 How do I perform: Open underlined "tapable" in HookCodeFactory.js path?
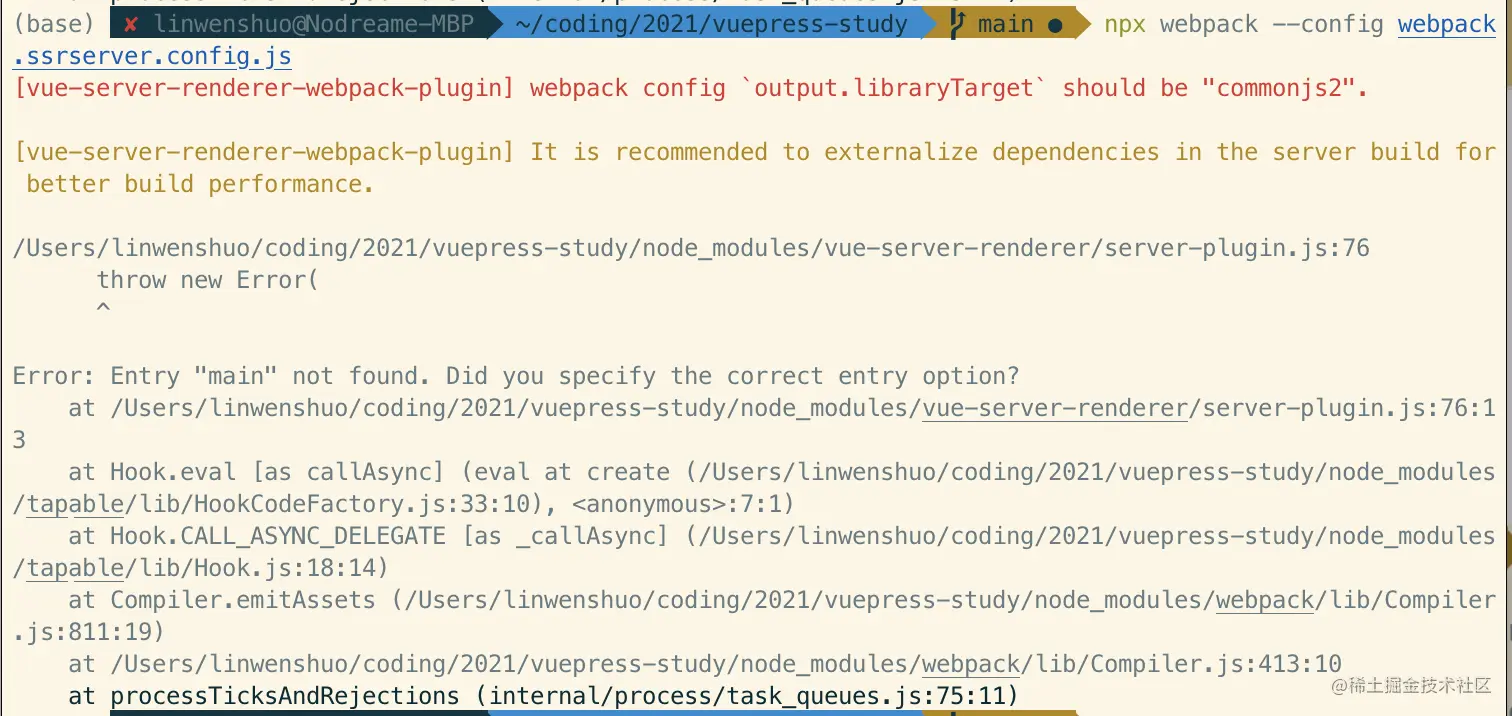75,505
